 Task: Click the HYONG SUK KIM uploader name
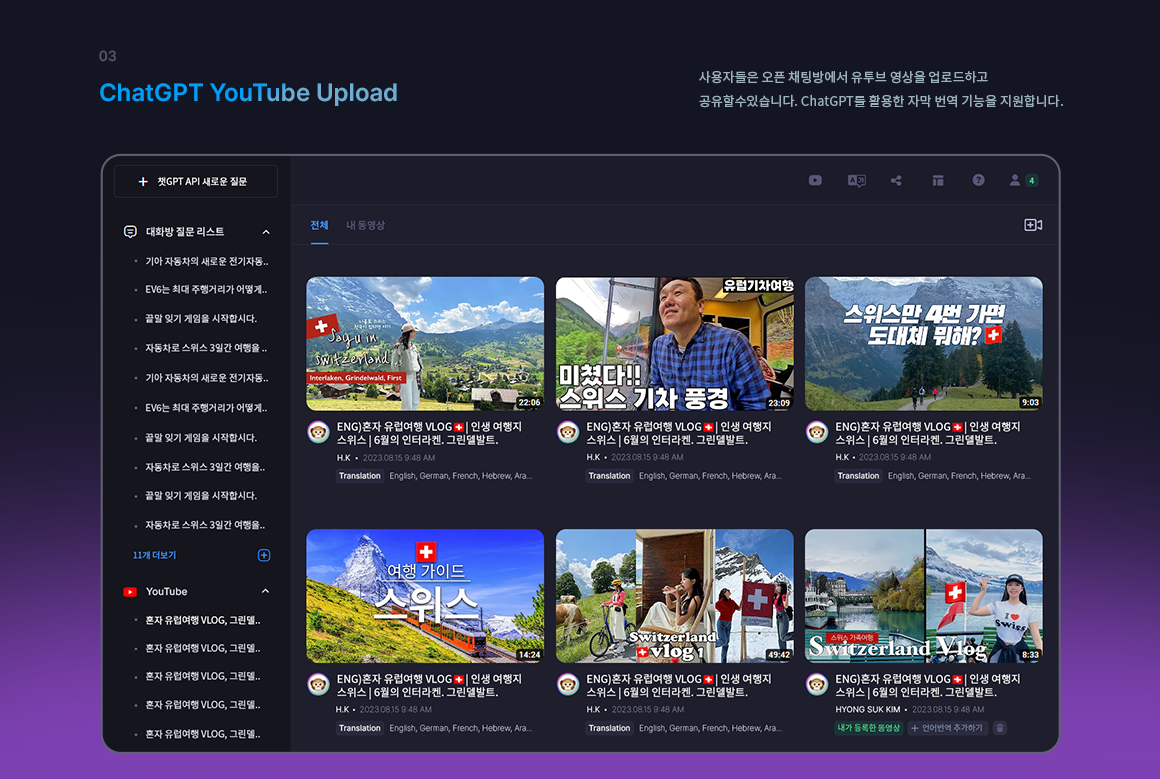pos(868,709)
